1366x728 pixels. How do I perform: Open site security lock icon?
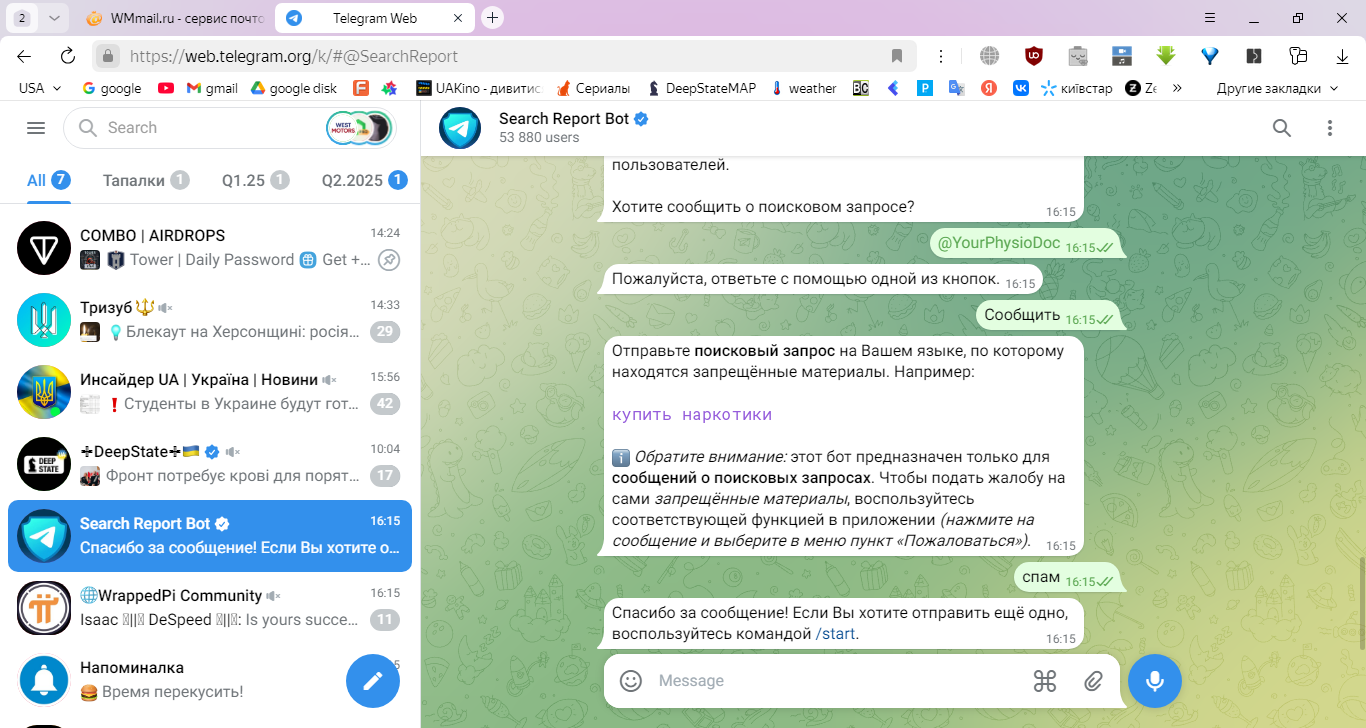[x=109, y=56]
